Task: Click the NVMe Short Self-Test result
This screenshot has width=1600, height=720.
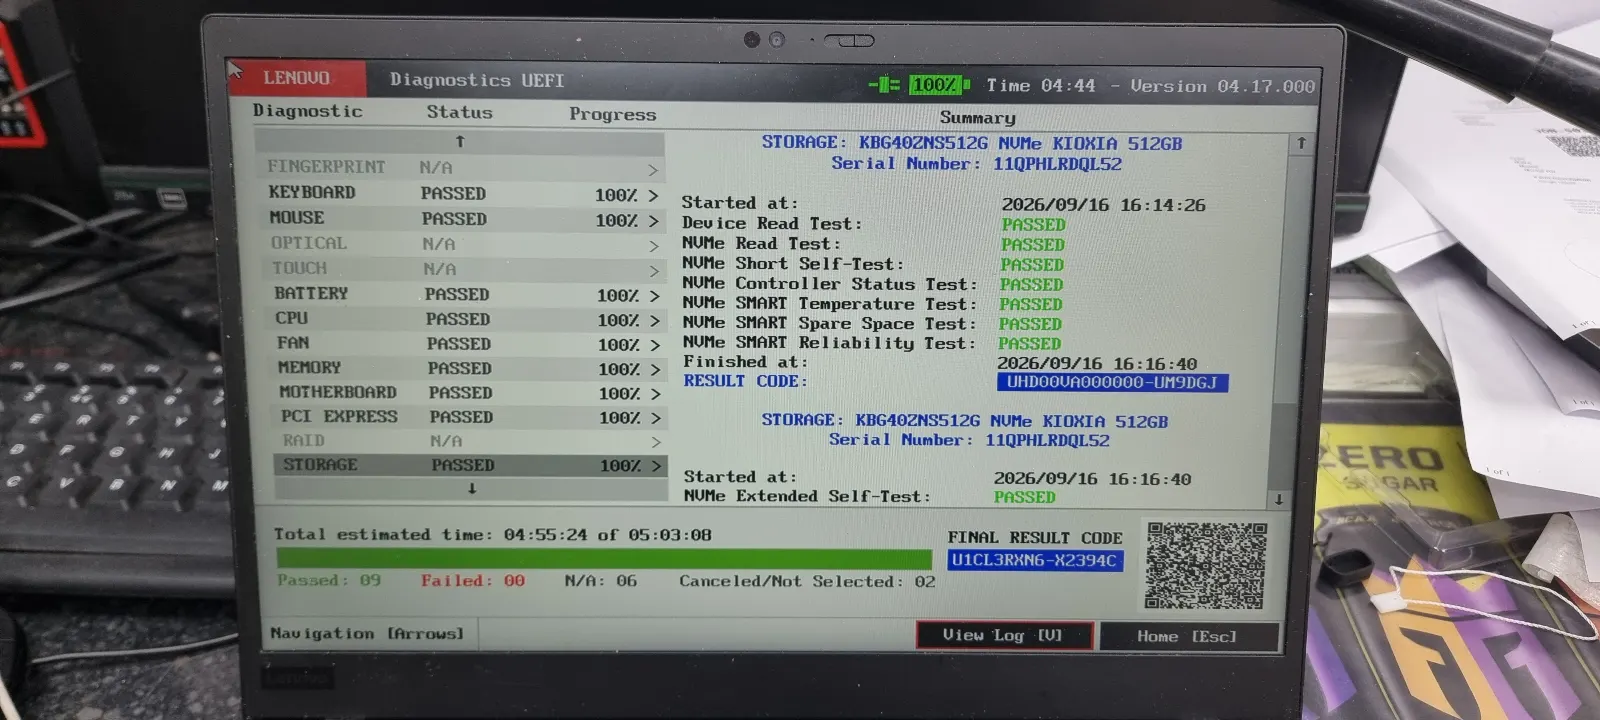Action: tap(1032, 265)
